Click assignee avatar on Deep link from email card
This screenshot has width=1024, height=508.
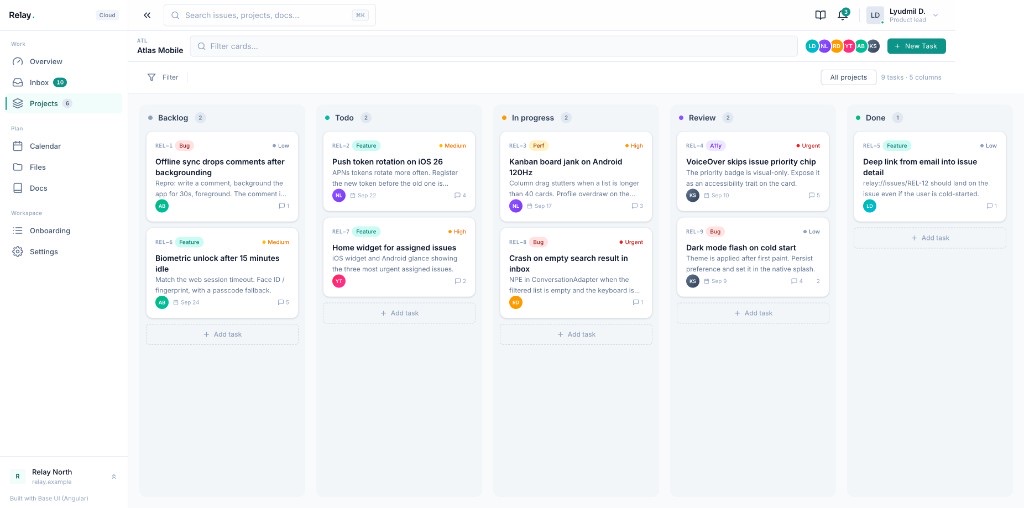click(x=869, y=206)
